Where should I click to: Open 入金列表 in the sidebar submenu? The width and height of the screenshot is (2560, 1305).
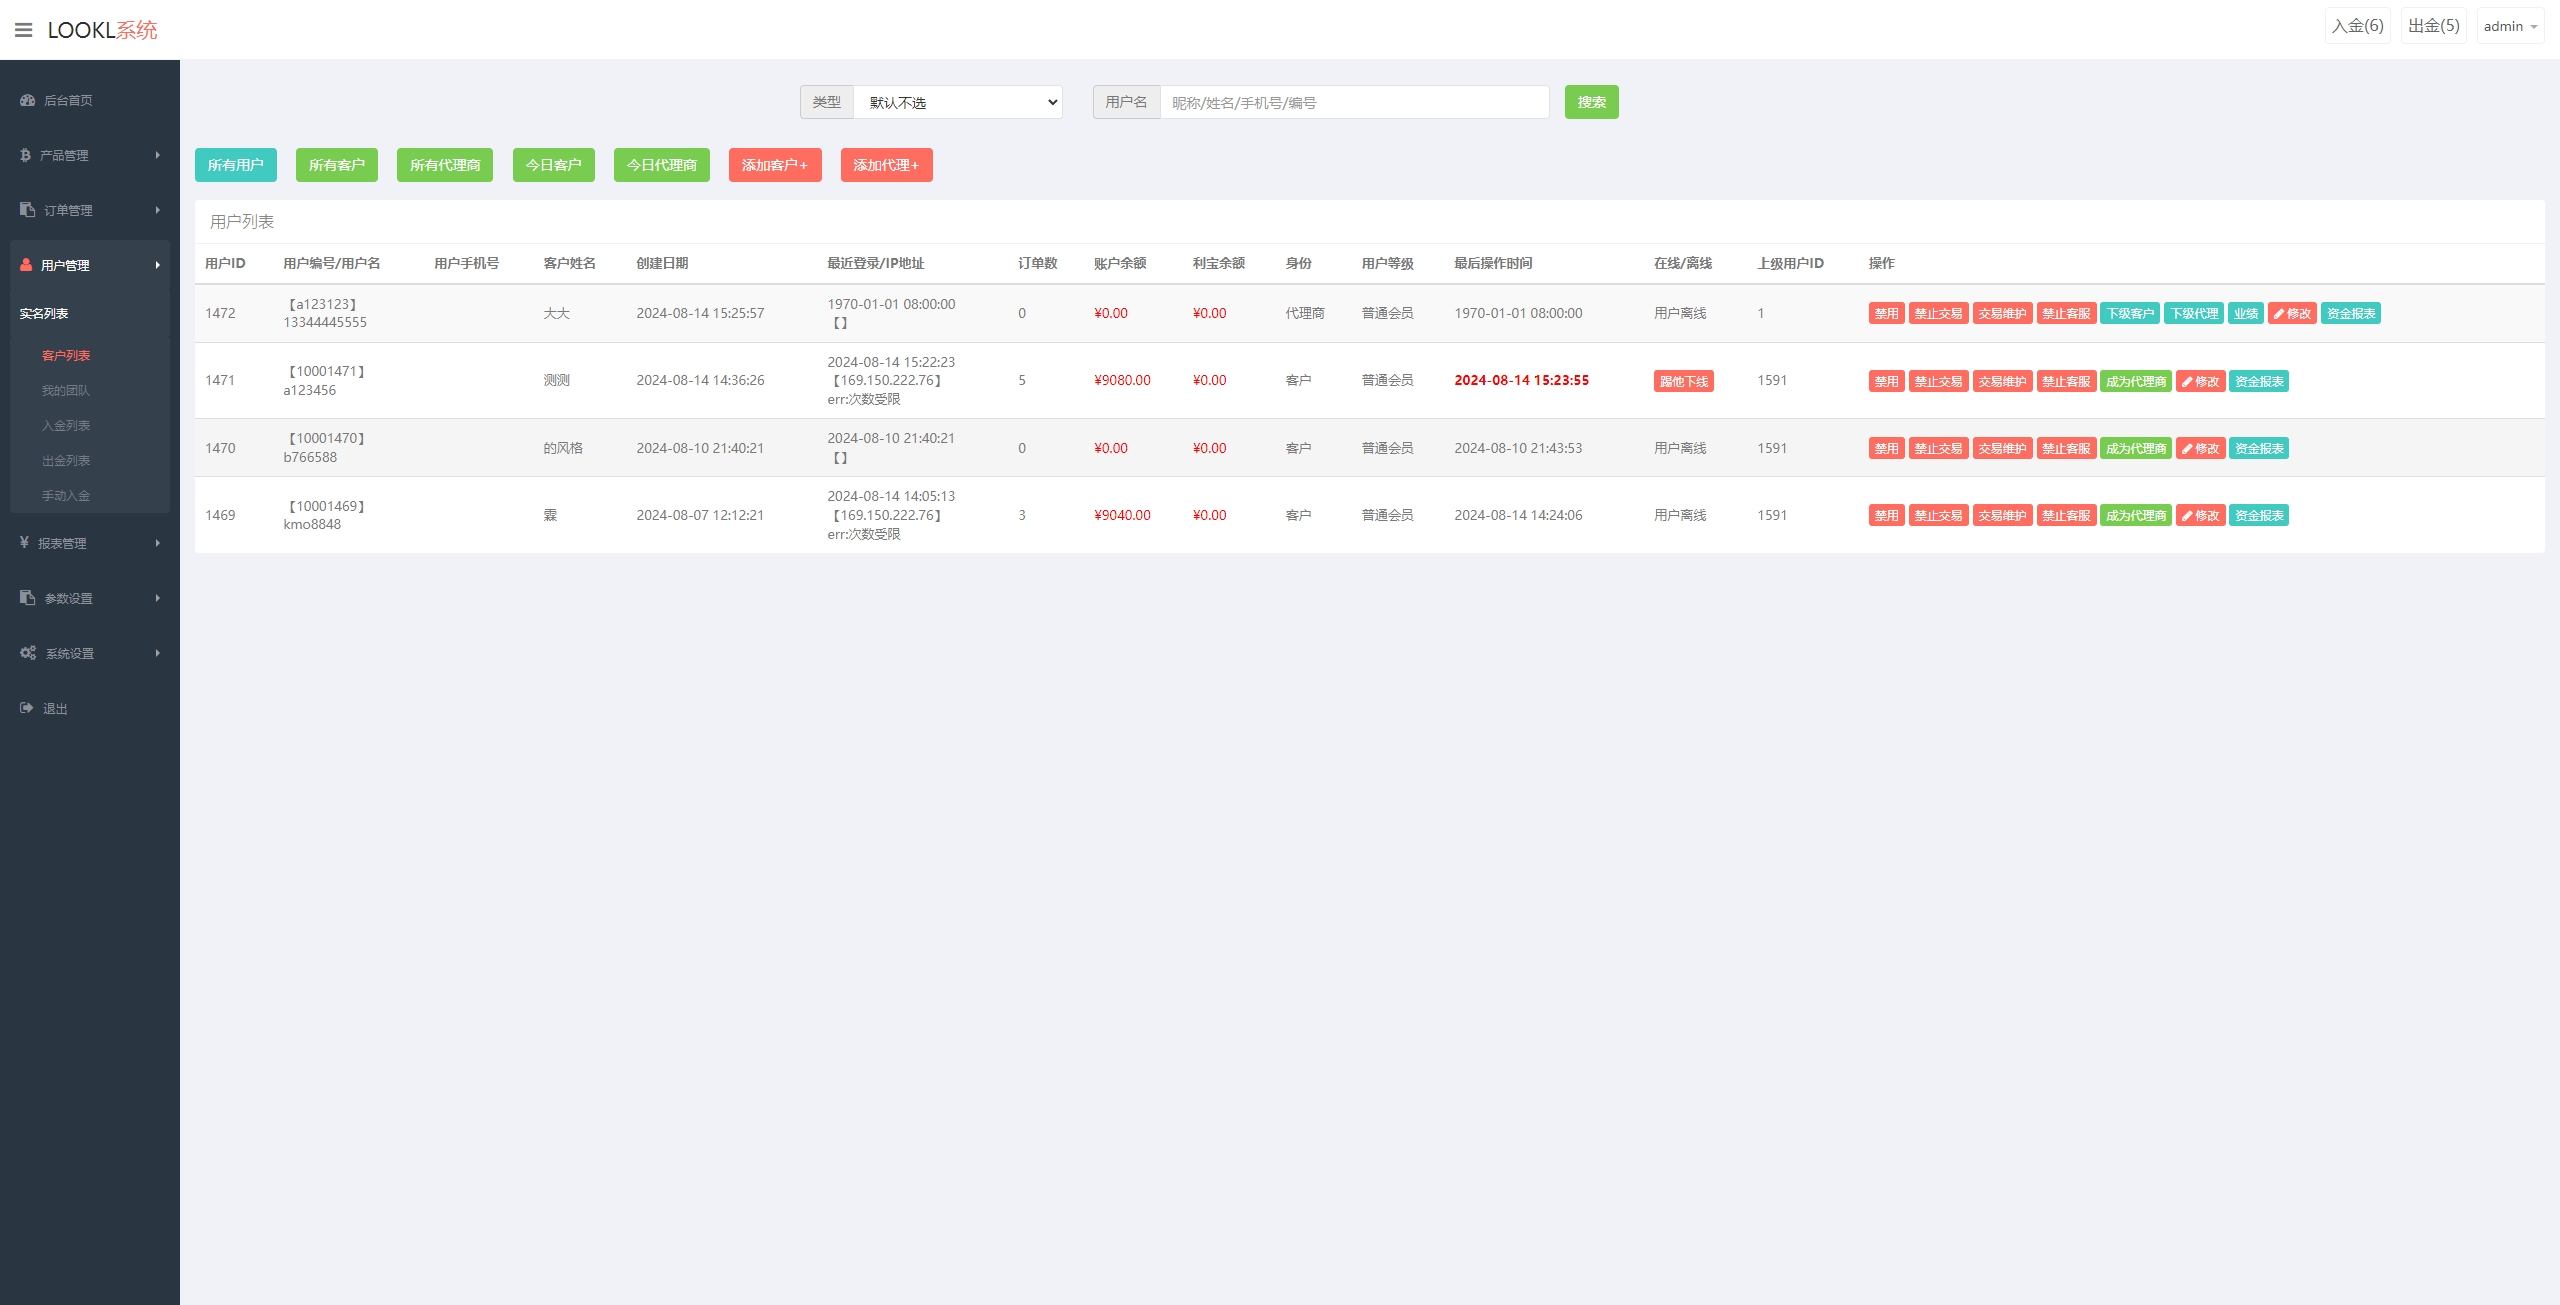66,426
